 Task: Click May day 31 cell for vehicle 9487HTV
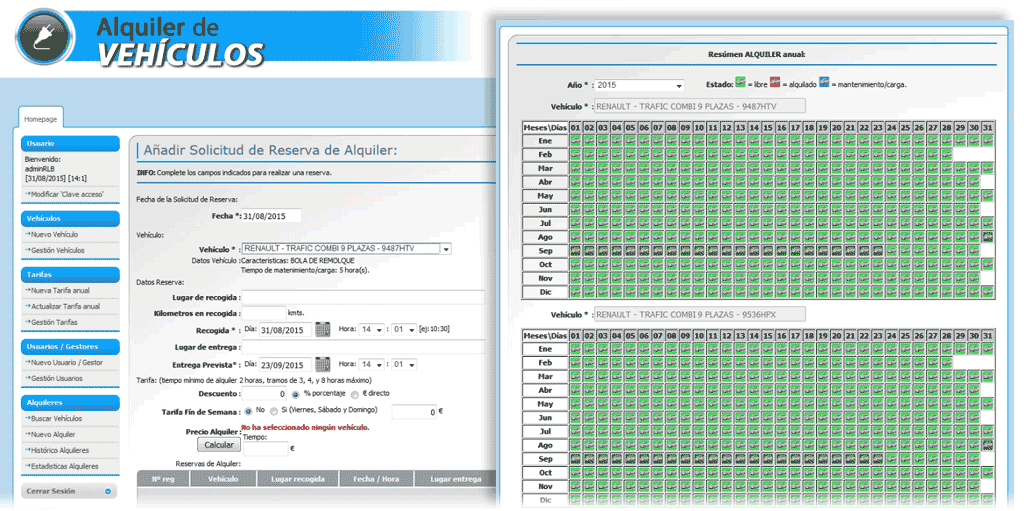(987, 195)
